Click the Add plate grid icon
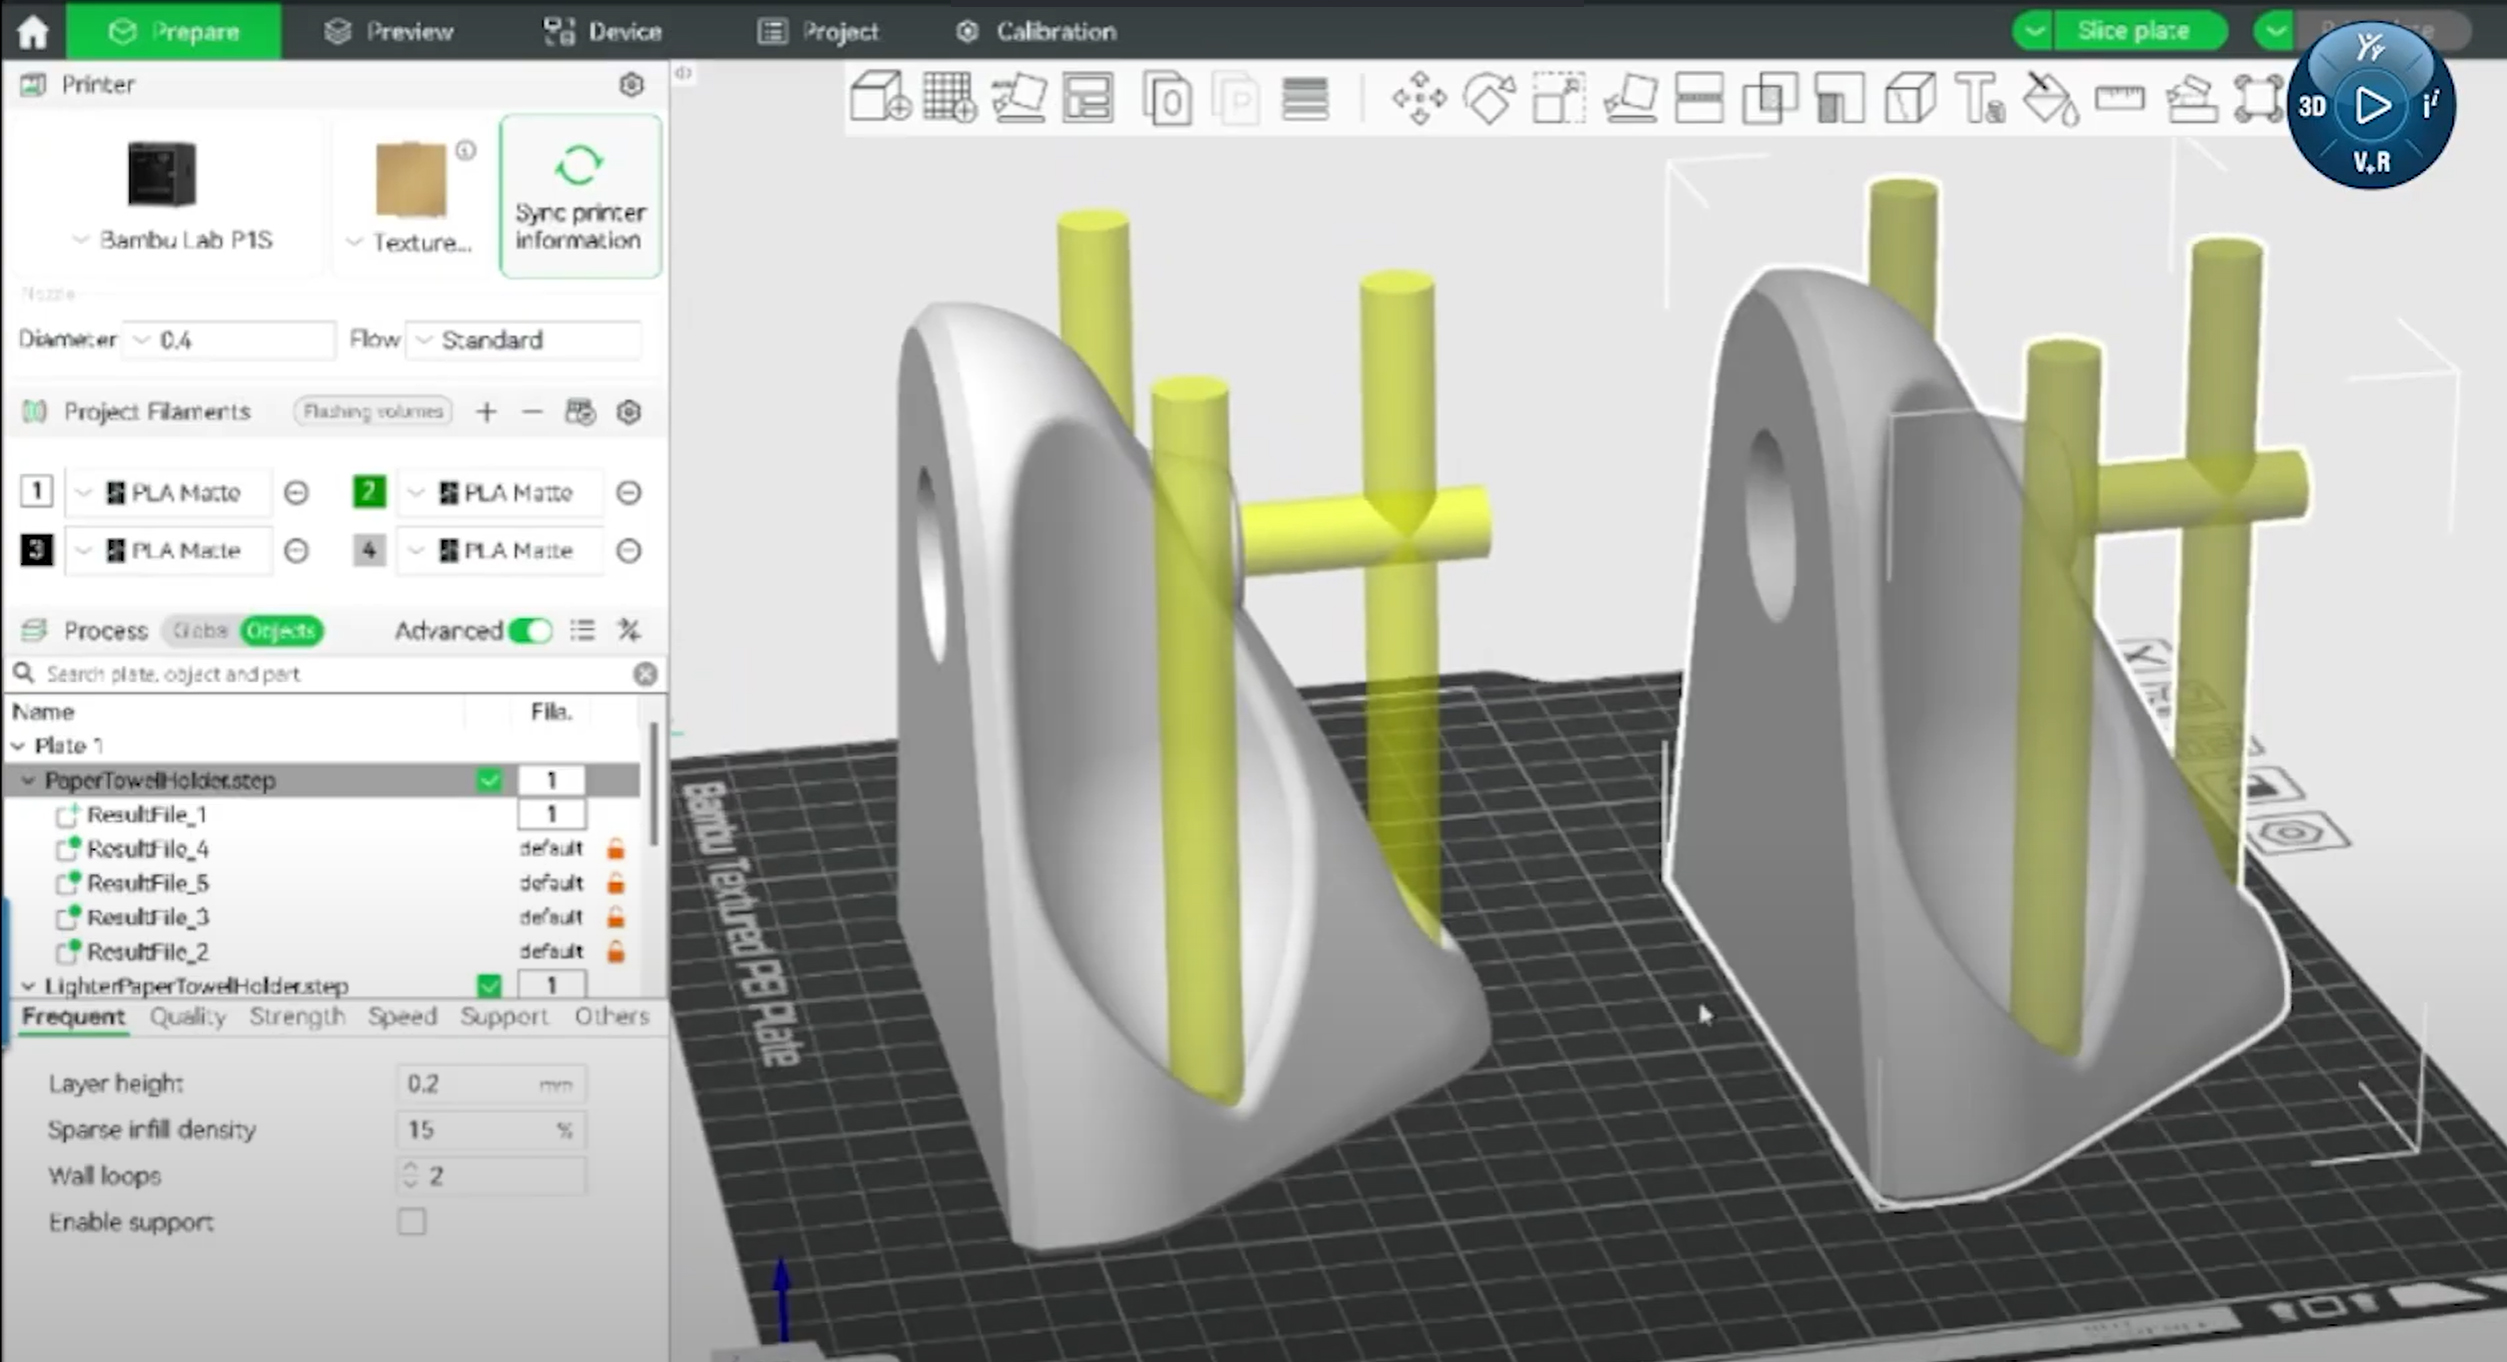 [x=948, y=98]
